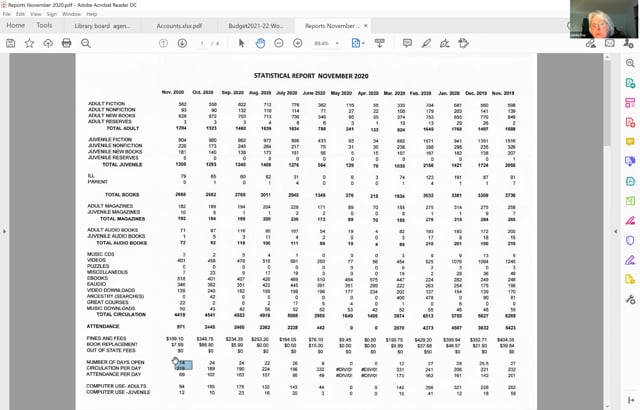Switch to Accounts.xlsx.pdf document tab

(x=179, y=26)
